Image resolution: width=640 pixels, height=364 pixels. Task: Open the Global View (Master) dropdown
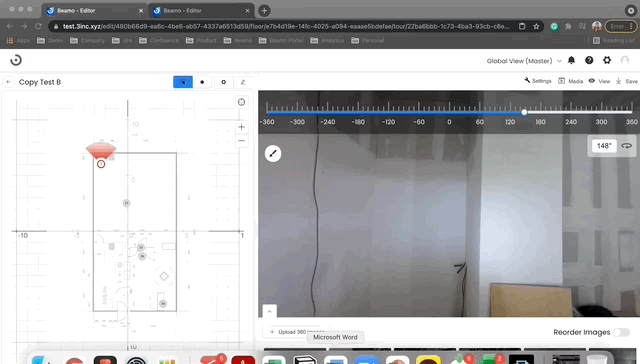point(524,61)
